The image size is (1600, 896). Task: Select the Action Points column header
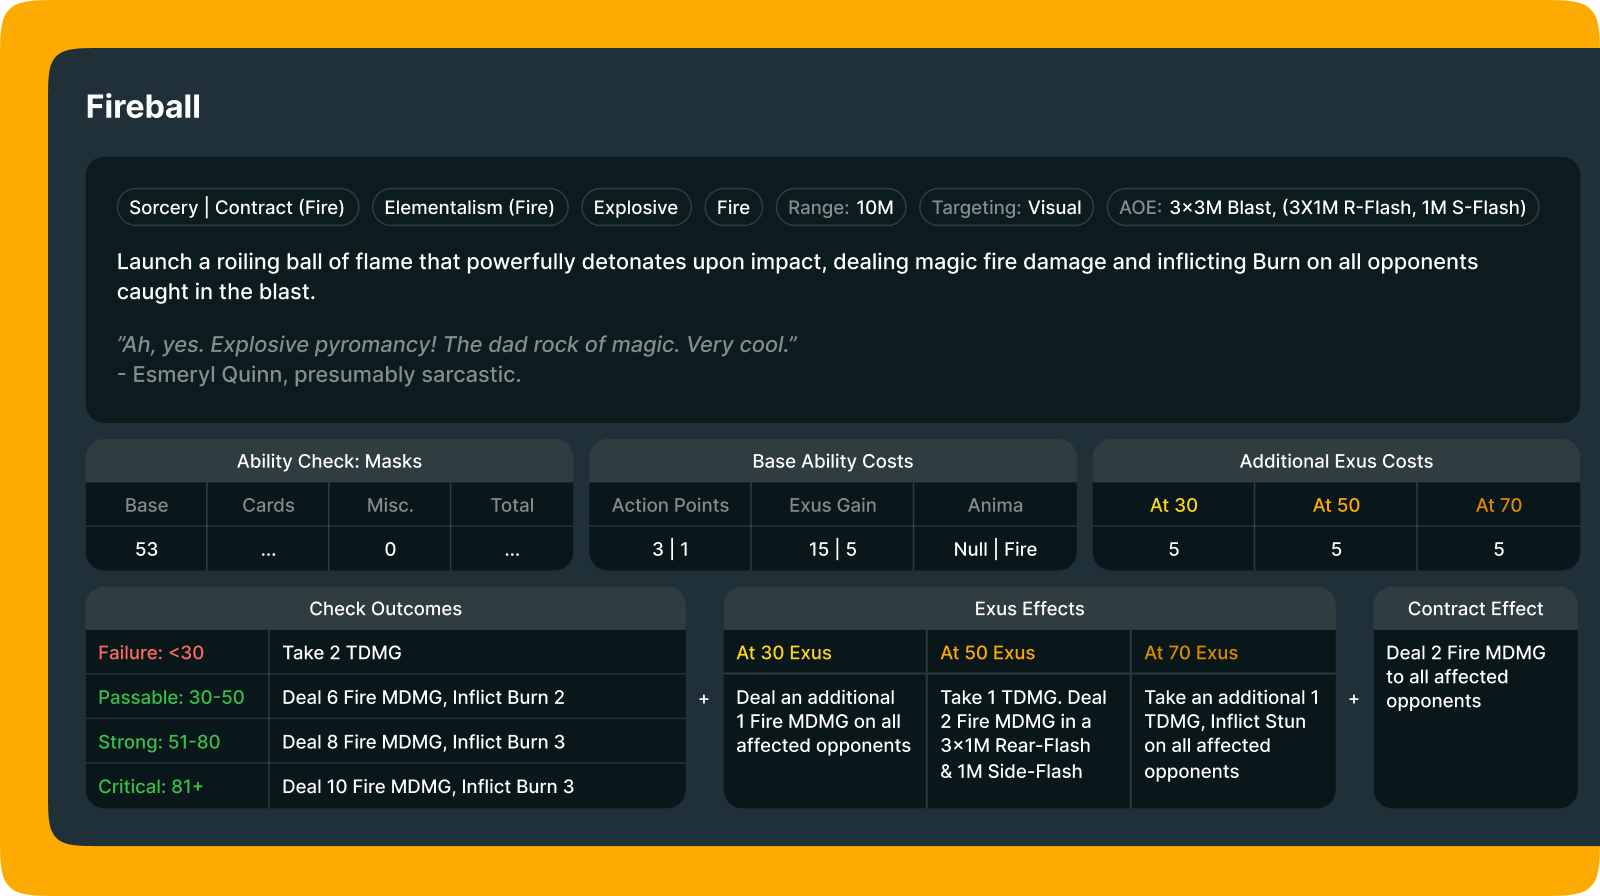tap(670, 505)
